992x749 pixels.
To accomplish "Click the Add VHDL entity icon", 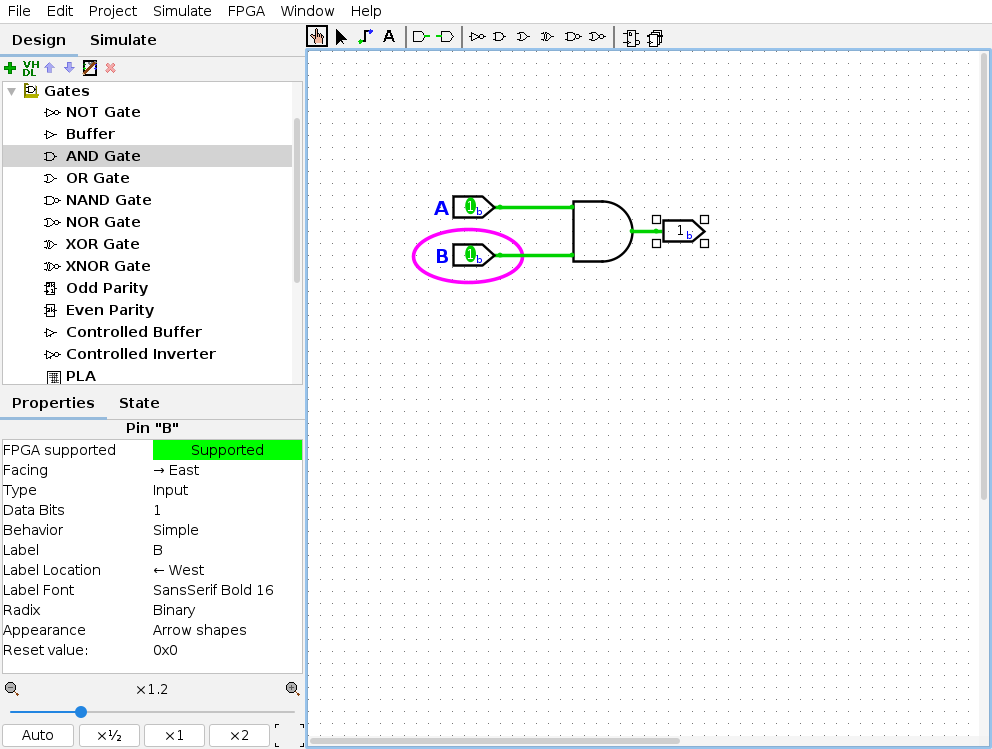I will pyautogui.click(x=30, y=68).
